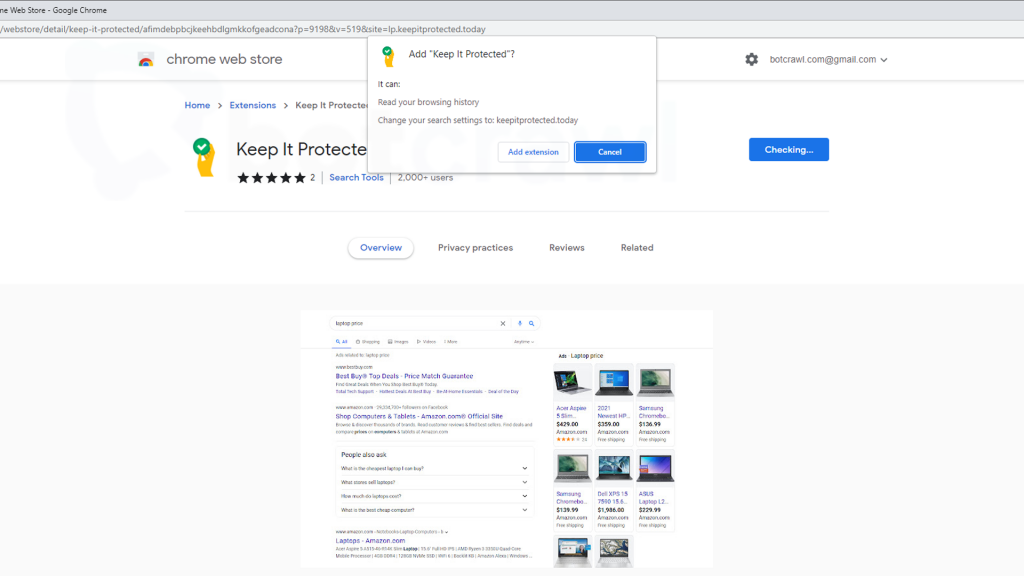The width and height of the screenshot is (1024, 576).
Task: Click the blue Checking... button
Action: [x=788, y=150]
